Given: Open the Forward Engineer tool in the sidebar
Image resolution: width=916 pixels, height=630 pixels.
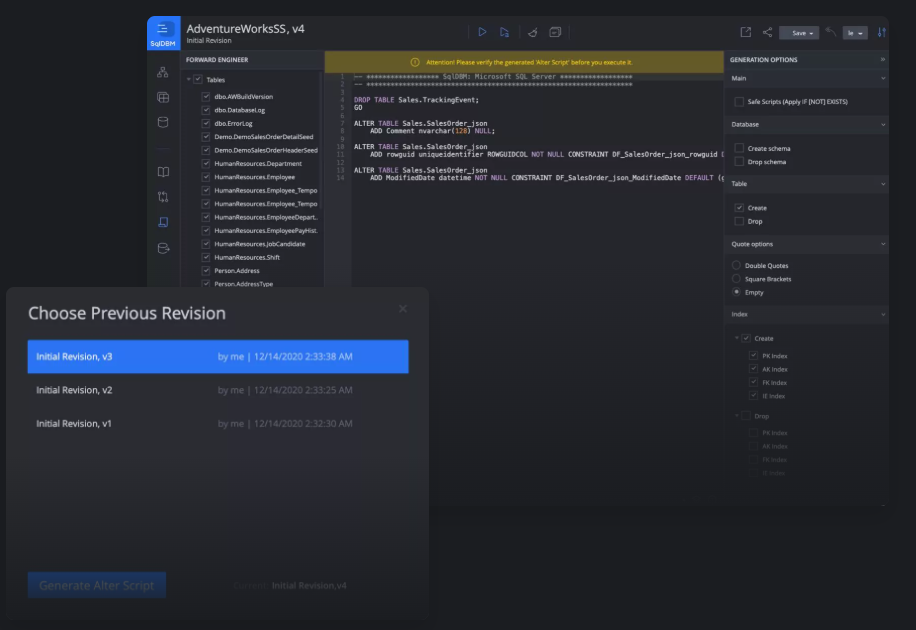Looking at the screenshot, I should tap(163, 222).
